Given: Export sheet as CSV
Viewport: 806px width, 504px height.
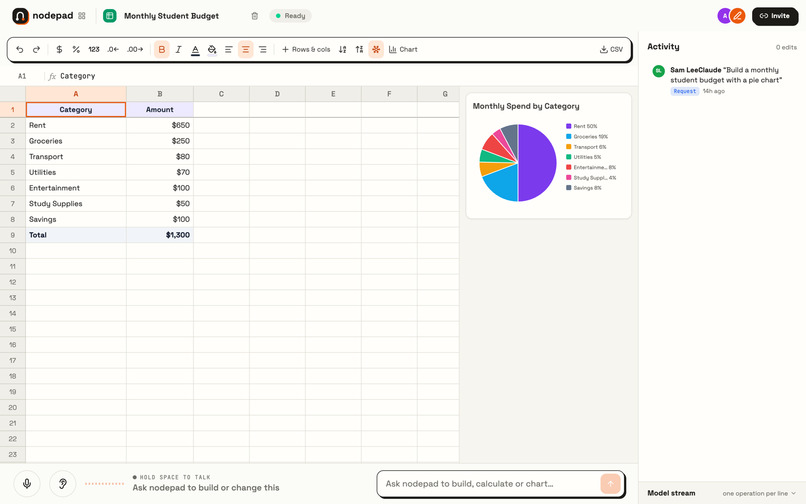Looking at the screenshot, I should pos(611,49).
